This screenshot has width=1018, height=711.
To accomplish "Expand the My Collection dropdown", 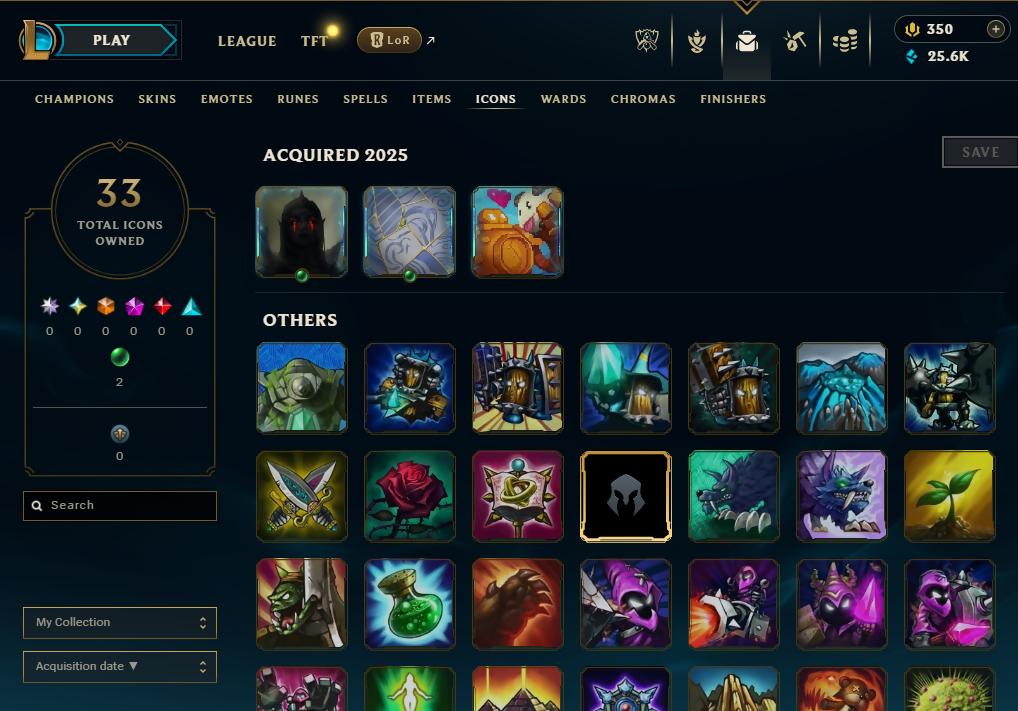I will coord(120,623).
